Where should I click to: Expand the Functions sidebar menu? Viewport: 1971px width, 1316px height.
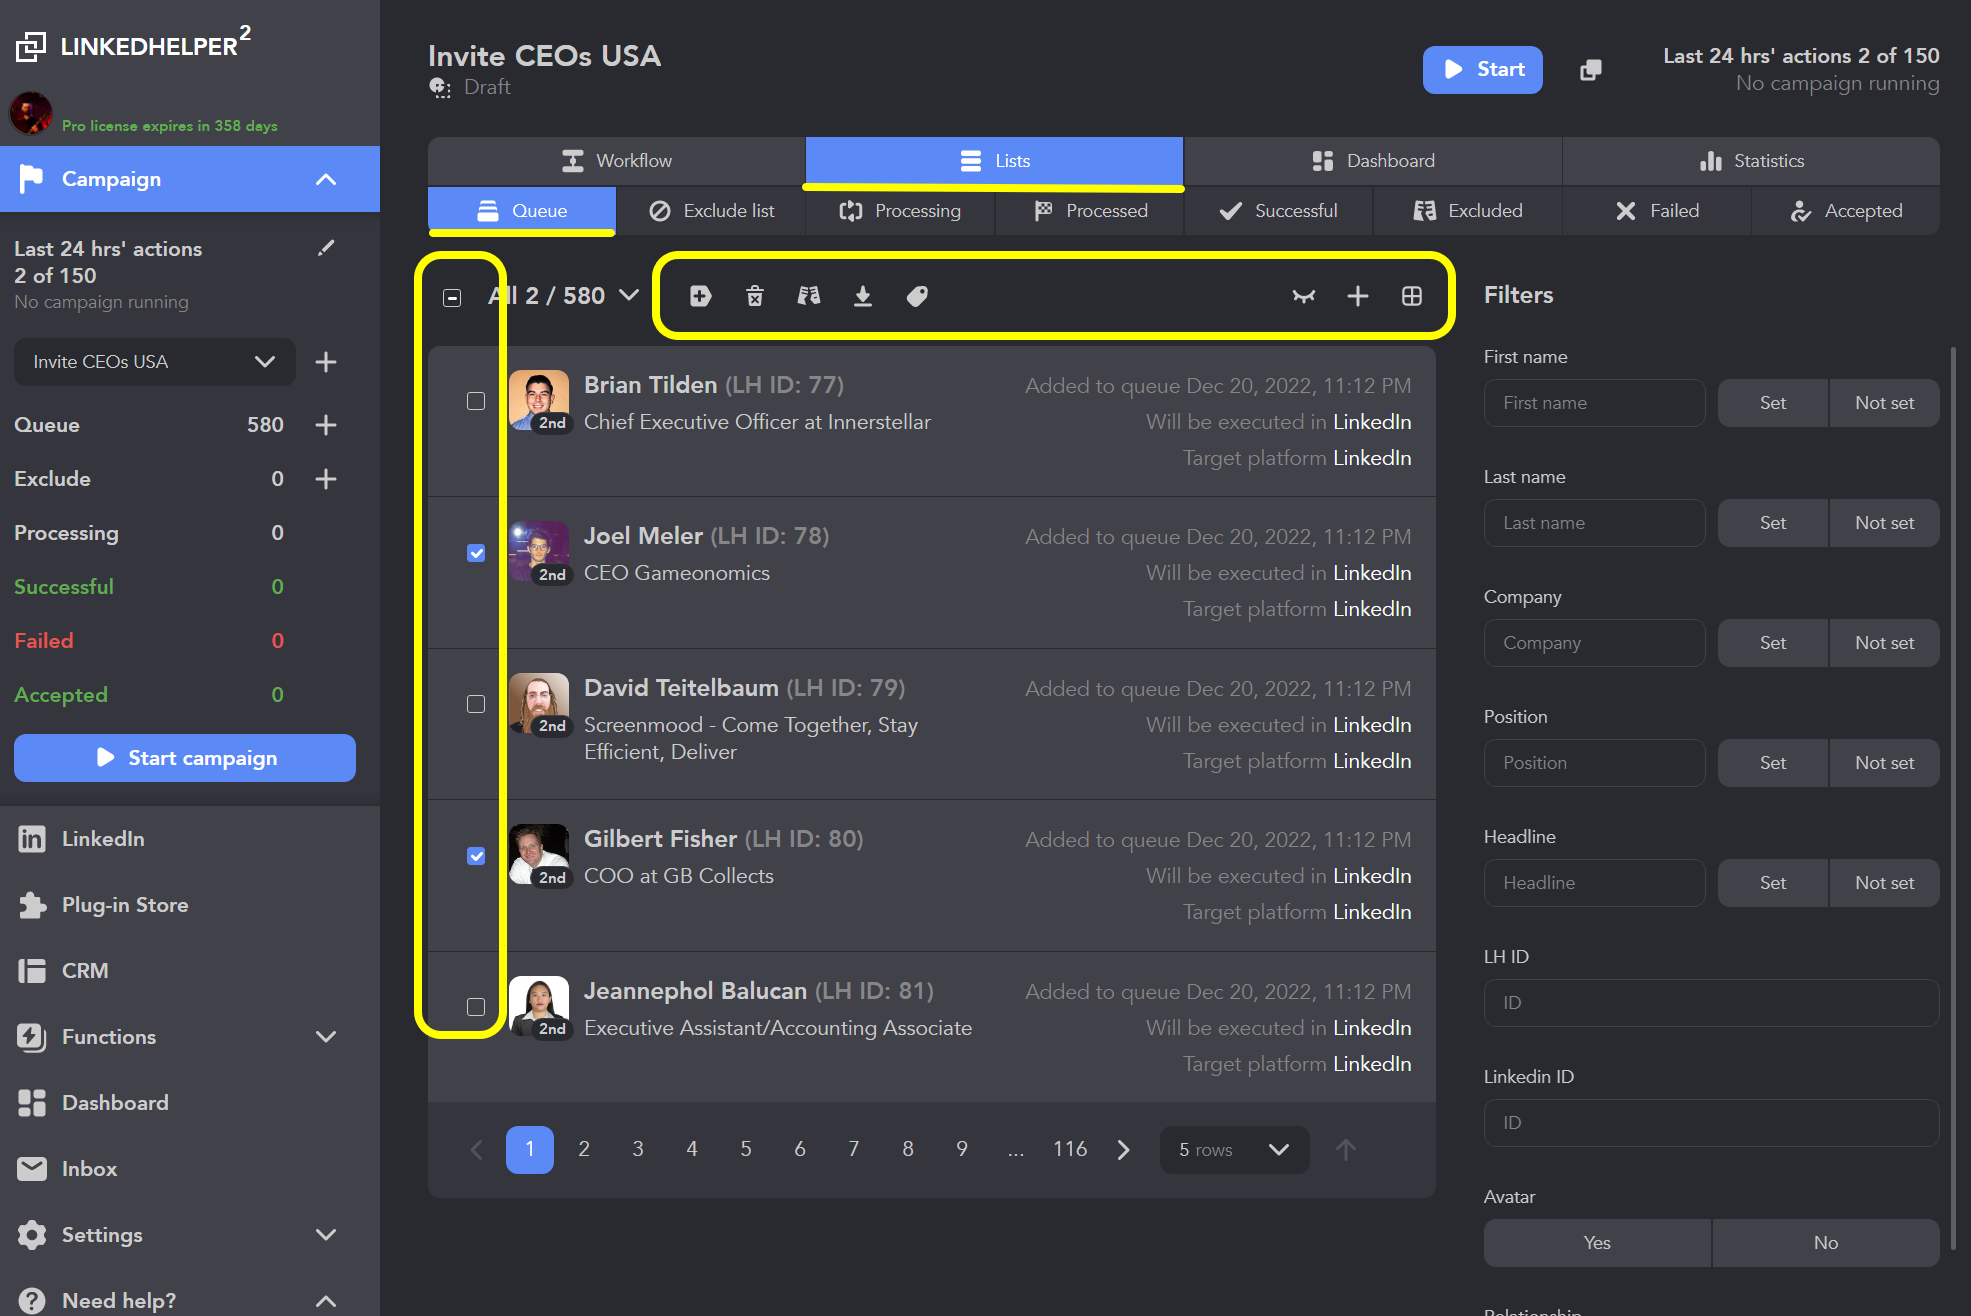[326, 1037]
